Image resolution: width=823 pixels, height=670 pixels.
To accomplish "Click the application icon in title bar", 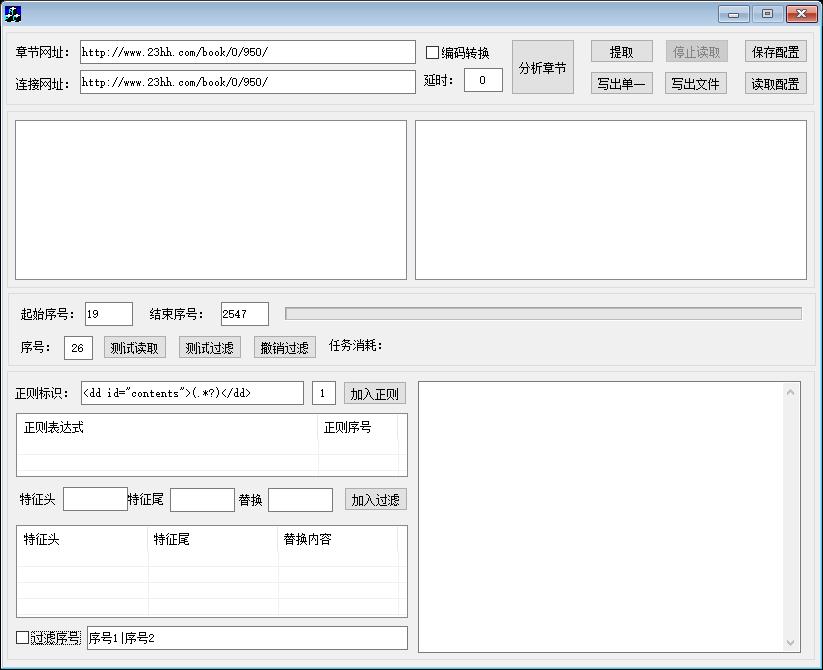I will click(12, 14).
